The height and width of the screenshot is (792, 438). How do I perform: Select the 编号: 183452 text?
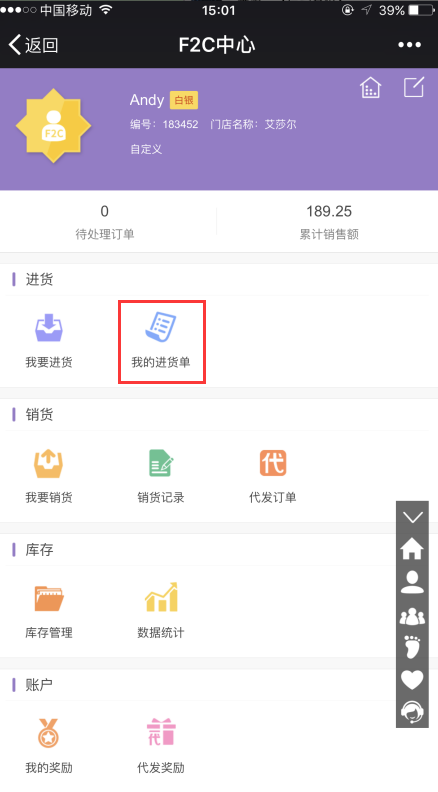click(x=164, y=124)
